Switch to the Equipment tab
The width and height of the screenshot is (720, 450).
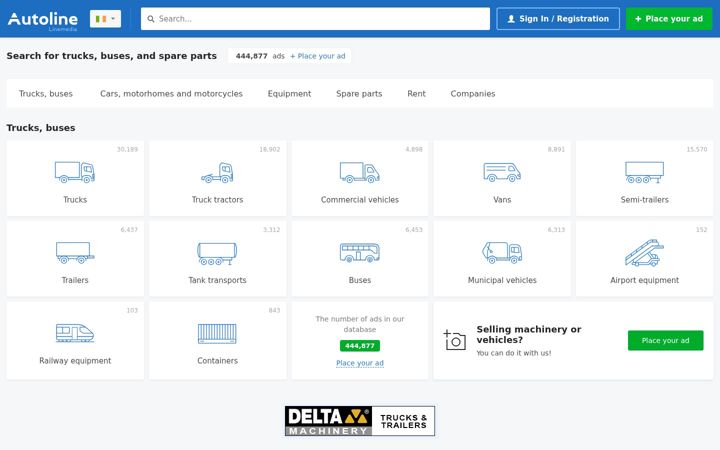click(289, 94)
